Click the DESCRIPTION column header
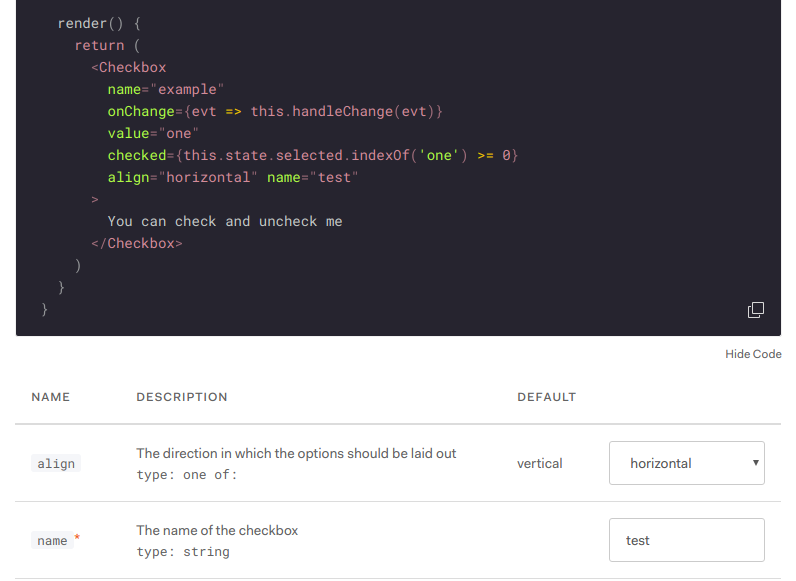 pyautogui.click(x=182, y=397)
